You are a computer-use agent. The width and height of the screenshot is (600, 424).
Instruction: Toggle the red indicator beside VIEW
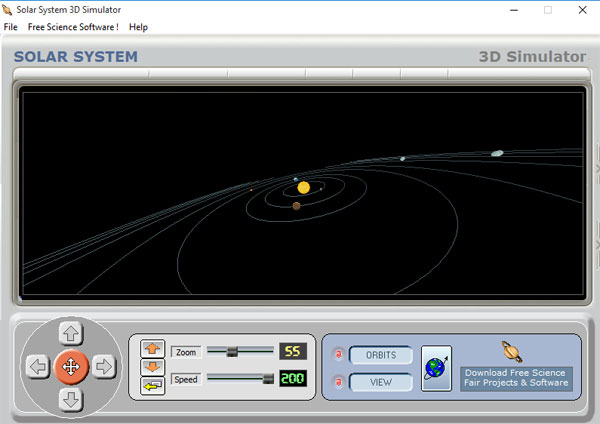pyautogui.click(x=338, y=382)
